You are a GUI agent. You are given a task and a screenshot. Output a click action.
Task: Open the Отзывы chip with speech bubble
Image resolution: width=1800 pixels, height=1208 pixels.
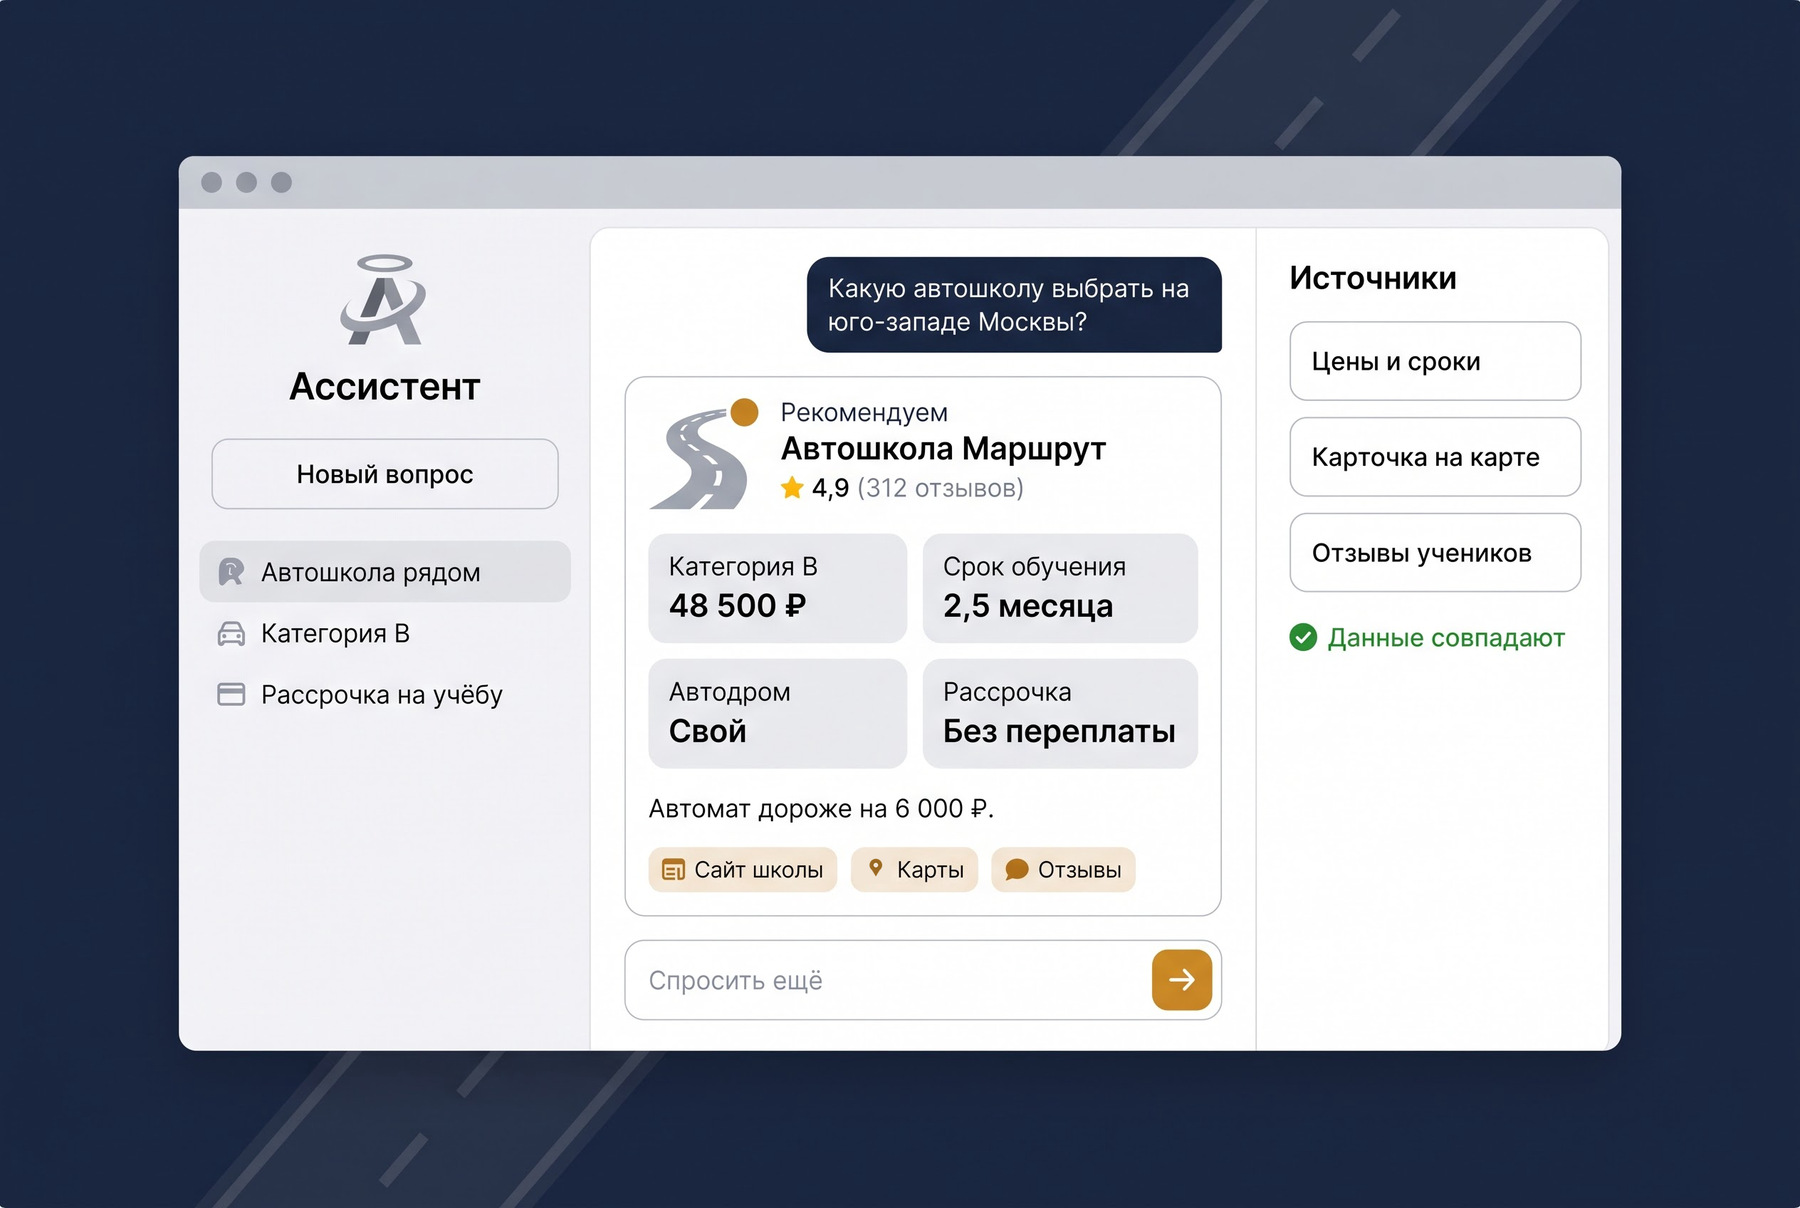[1063, 870]
